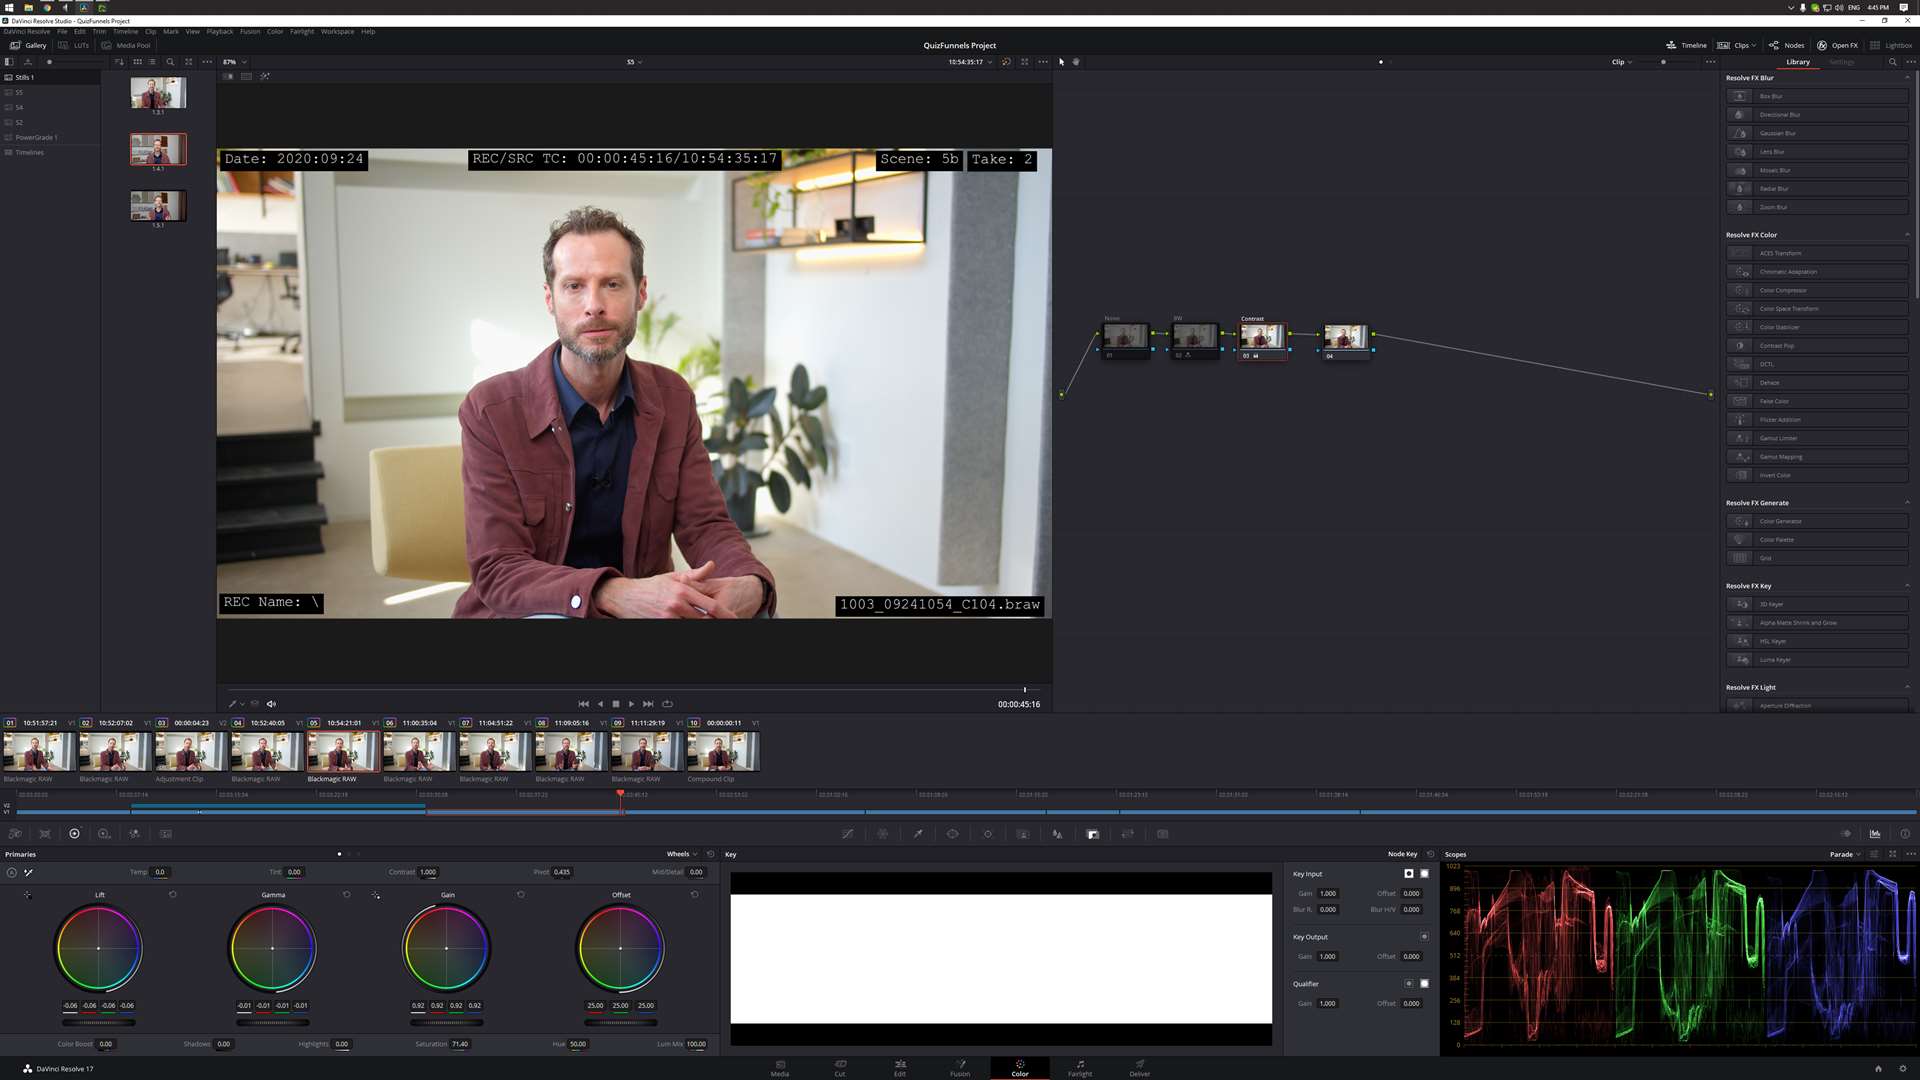Click the Saturation value field
Image resolution: width=1920 pixels, height=1080 pixels.
[x=460, y=1044]
